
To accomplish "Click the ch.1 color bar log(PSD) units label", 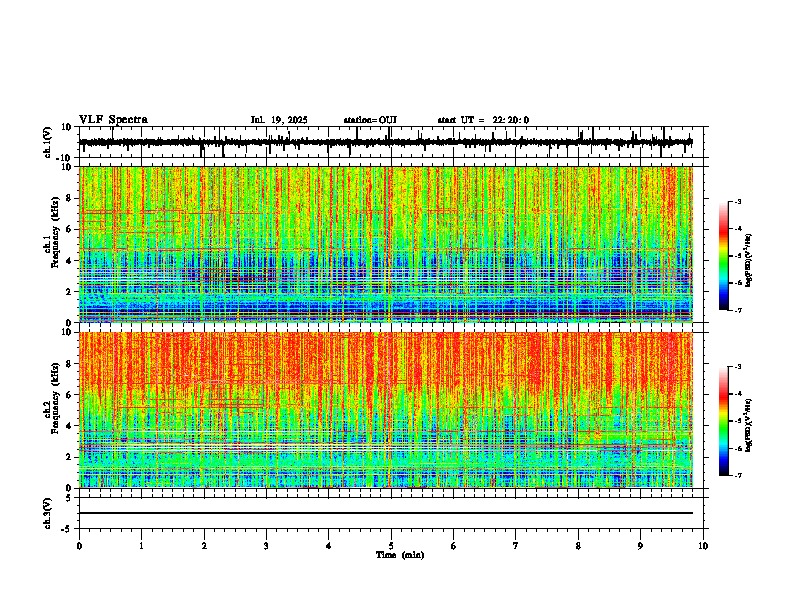I will point(749,261).
